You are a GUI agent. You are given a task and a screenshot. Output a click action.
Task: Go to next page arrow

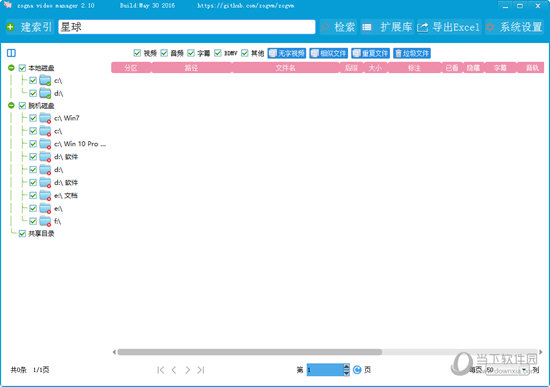pos(188,370)
